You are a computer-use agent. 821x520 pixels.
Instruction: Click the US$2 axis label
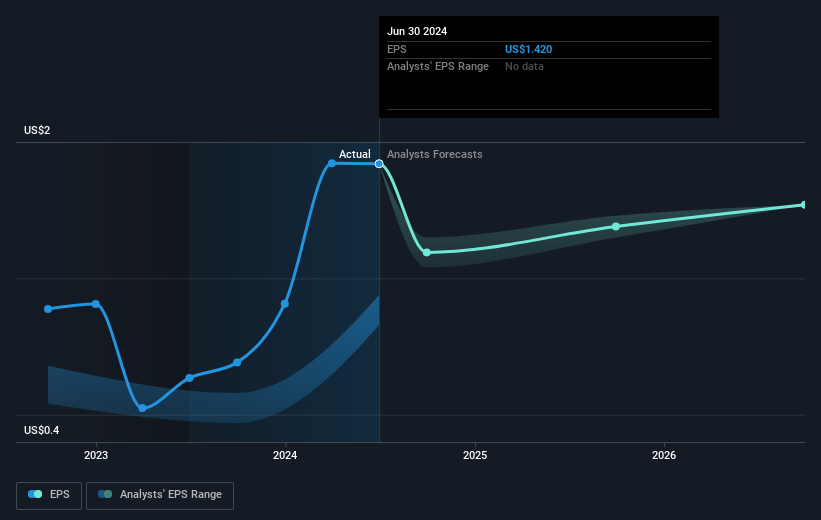click(37, 130)
